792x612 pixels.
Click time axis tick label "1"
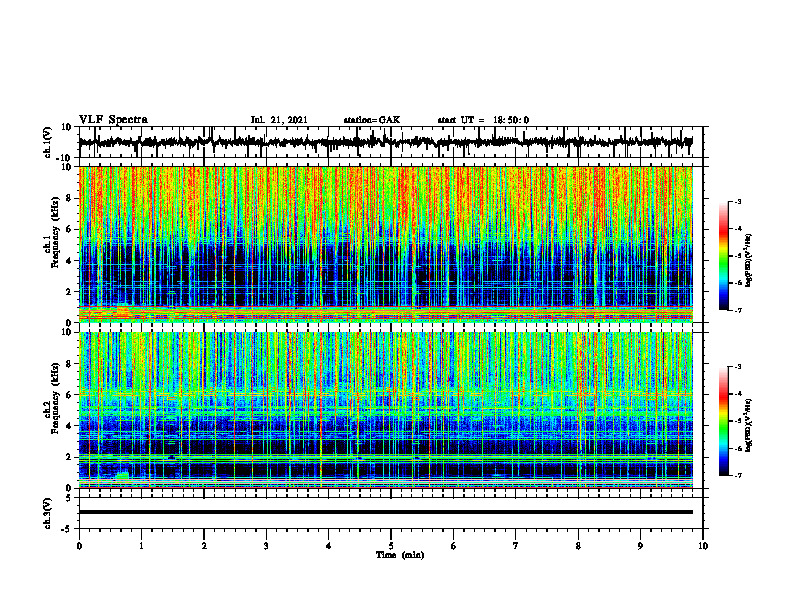tap(141, 546)
